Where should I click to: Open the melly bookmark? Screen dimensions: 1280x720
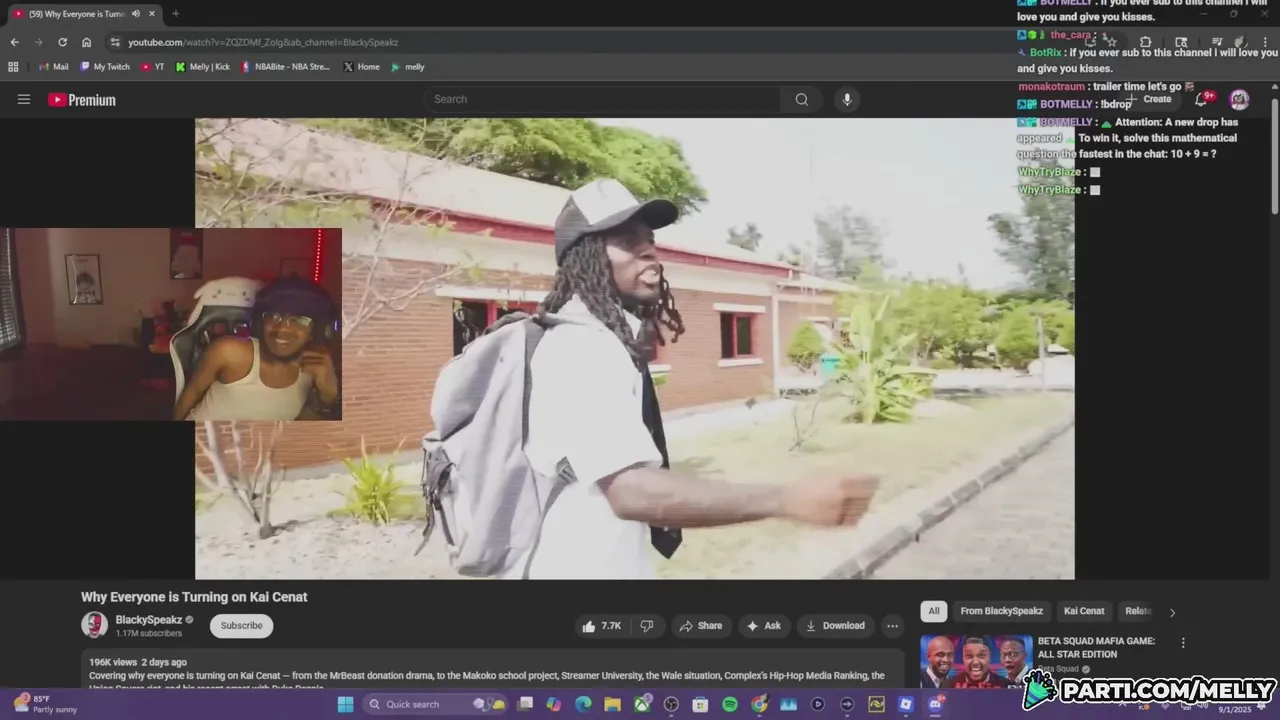[x=408, y=67]
